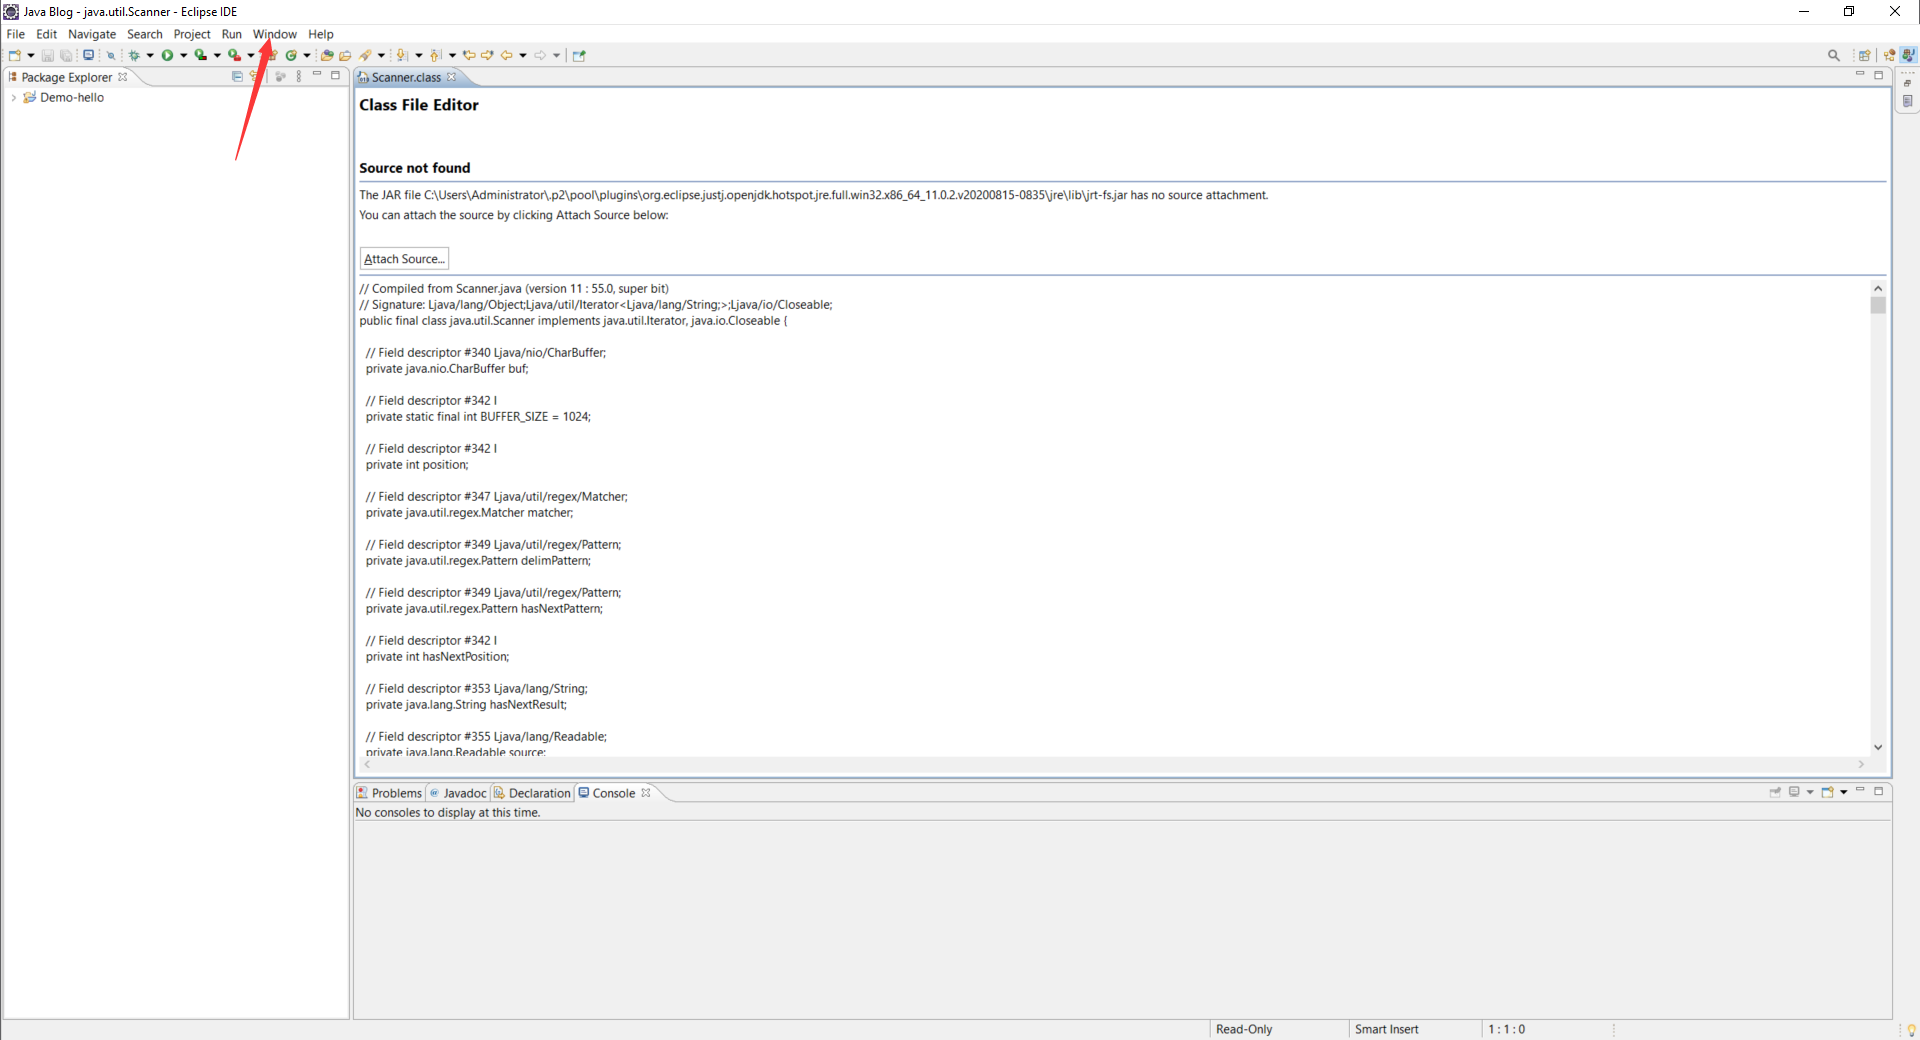Open the Help menu

pos(321,34)
